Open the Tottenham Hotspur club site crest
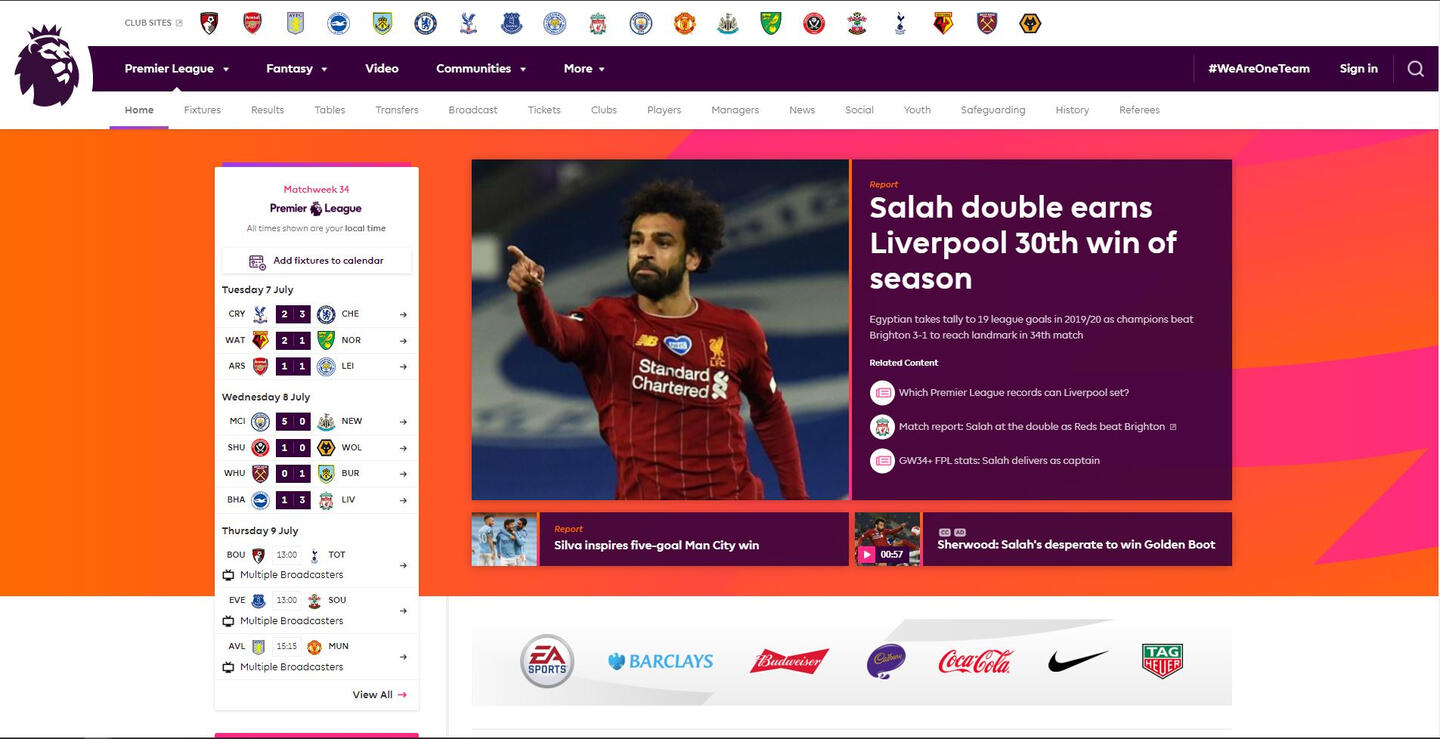 tap(900, 23)
